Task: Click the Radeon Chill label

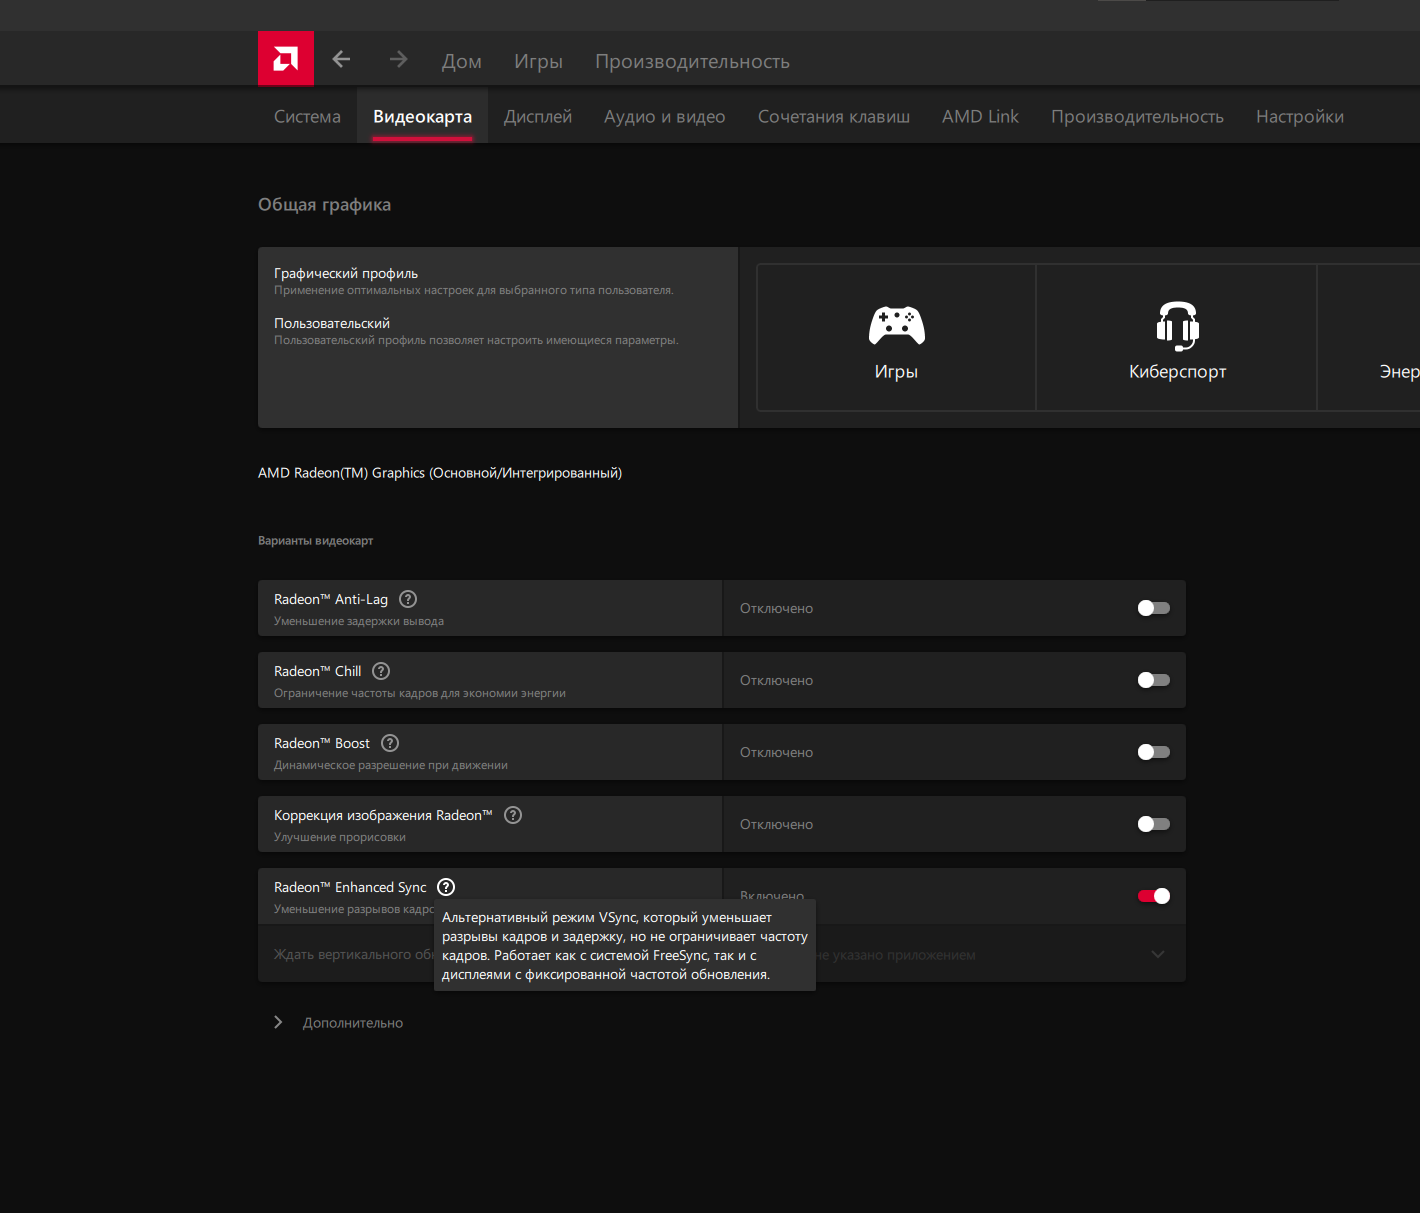Action: coord(318,671)
